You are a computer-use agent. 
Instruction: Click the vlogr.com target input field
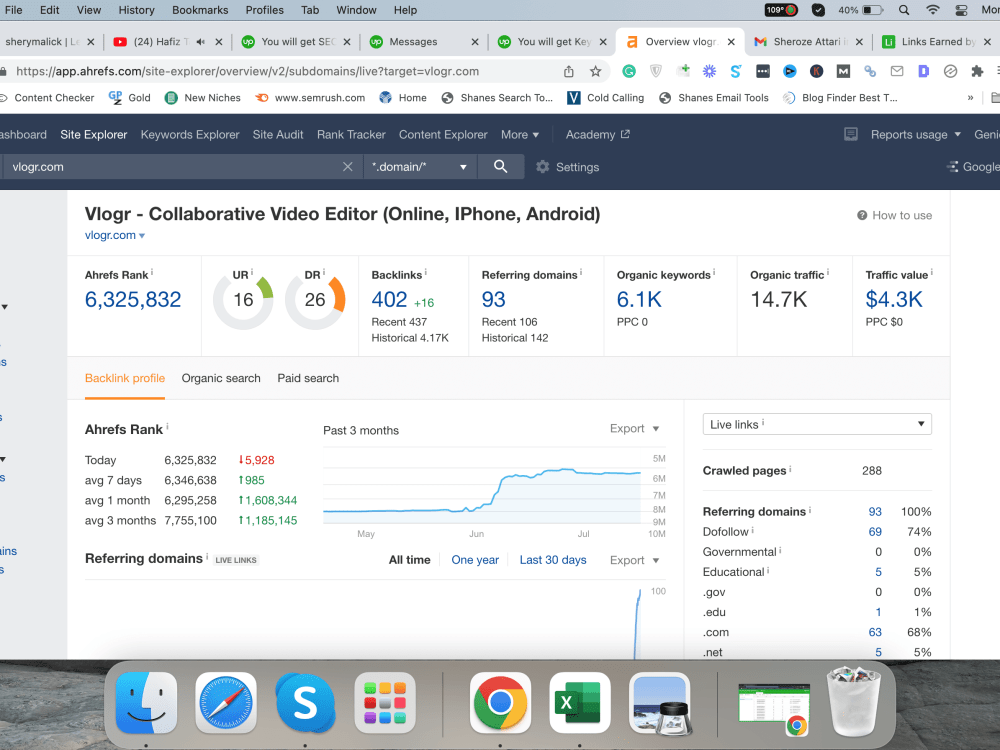(x=172, y=167)
